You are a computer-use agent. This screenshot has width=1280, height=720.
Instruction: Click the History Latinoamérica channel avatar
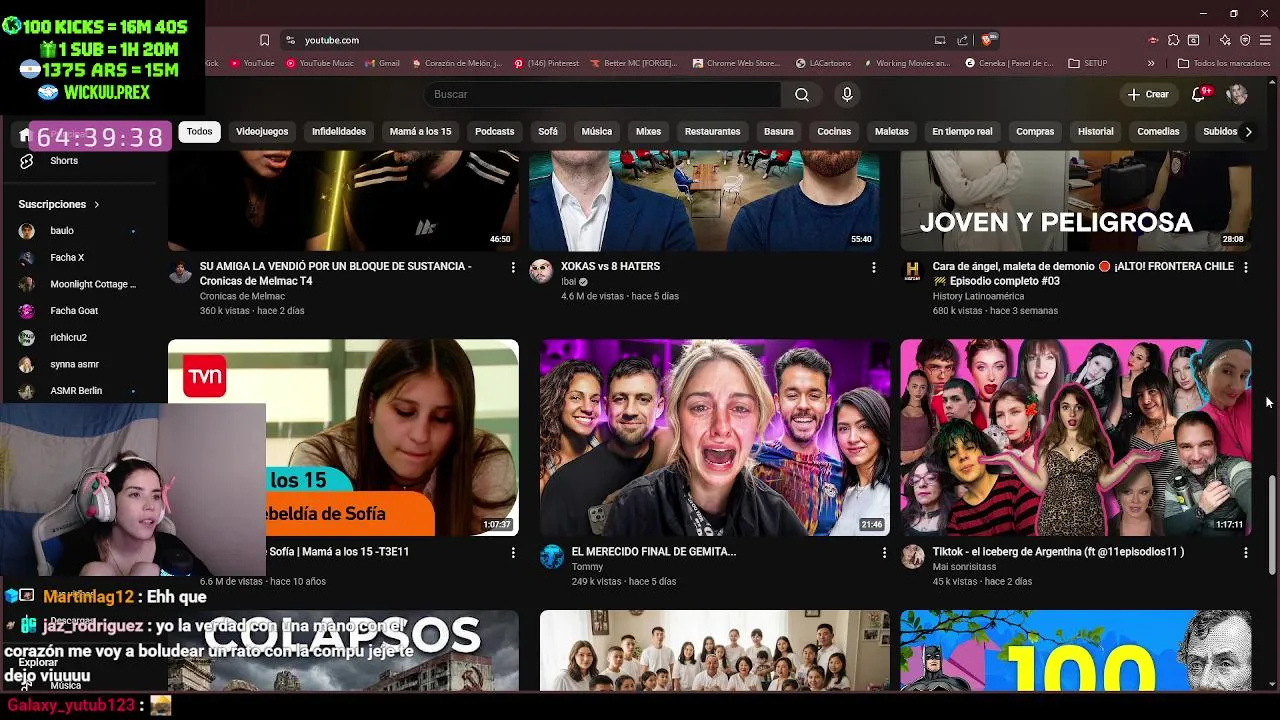click(912, 272)
